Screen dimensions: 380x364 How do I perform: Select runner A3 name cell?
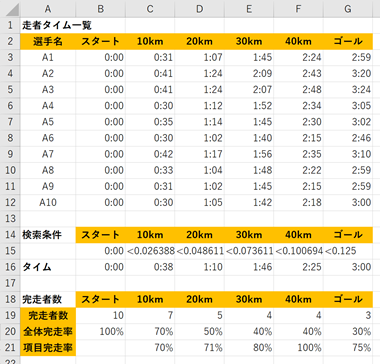pyautogui.click(x=48, y=90)
